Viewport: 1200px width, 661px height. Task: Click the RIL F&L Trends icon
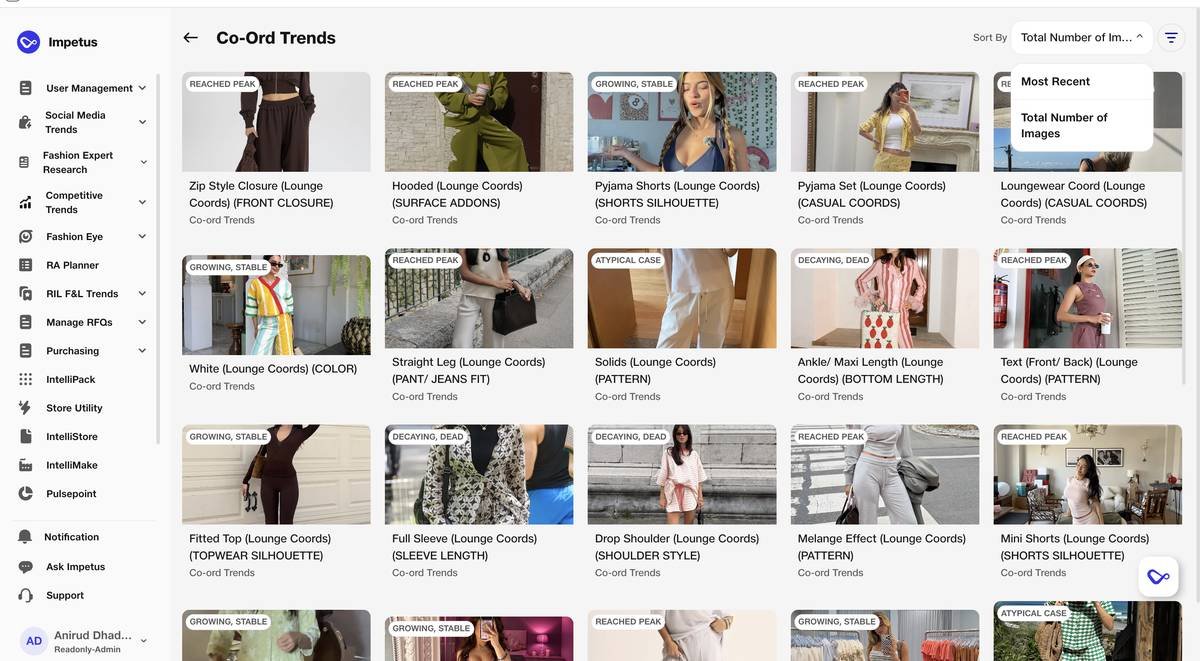click(25, 294)
